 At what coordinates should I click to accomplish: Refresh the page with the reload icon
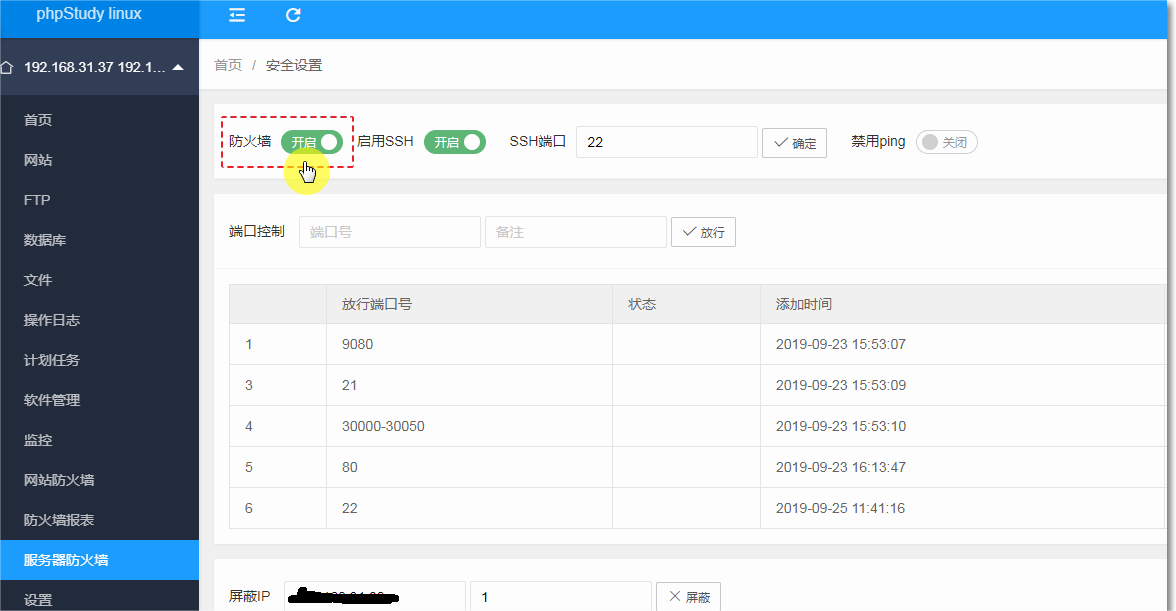point(292,15)
